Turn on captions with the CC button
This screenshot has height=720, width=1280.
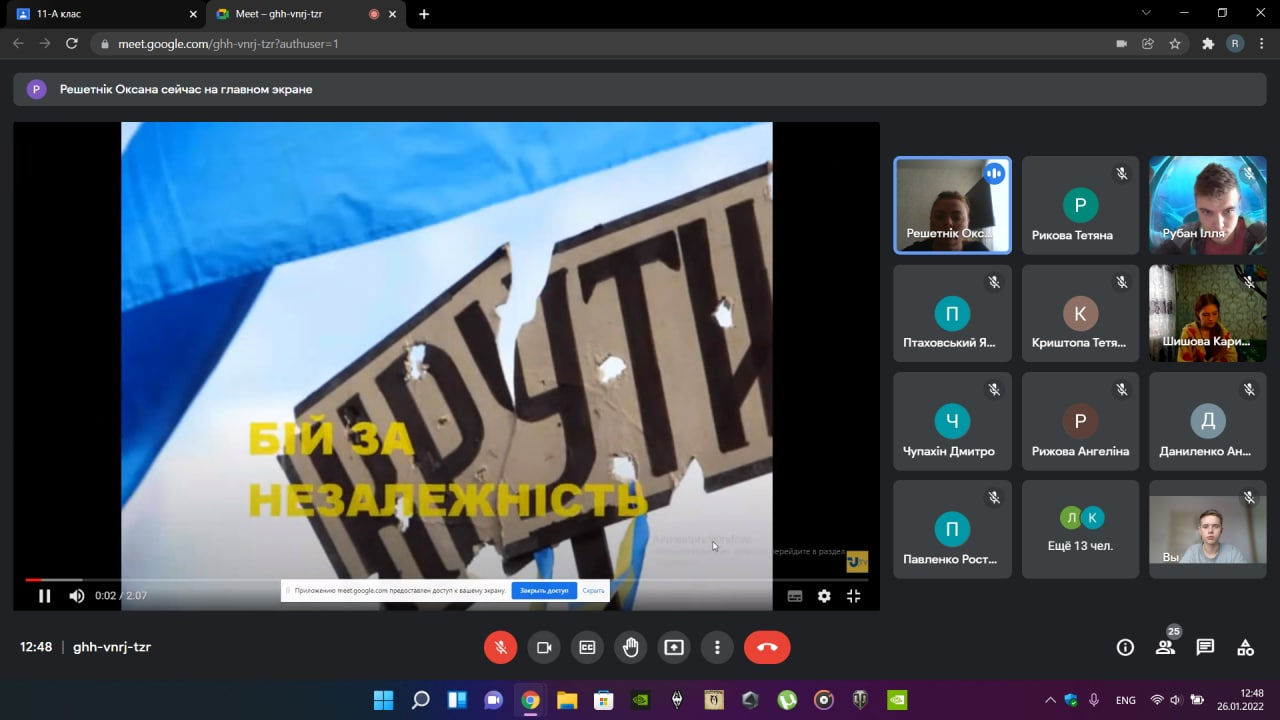[587, 647]
